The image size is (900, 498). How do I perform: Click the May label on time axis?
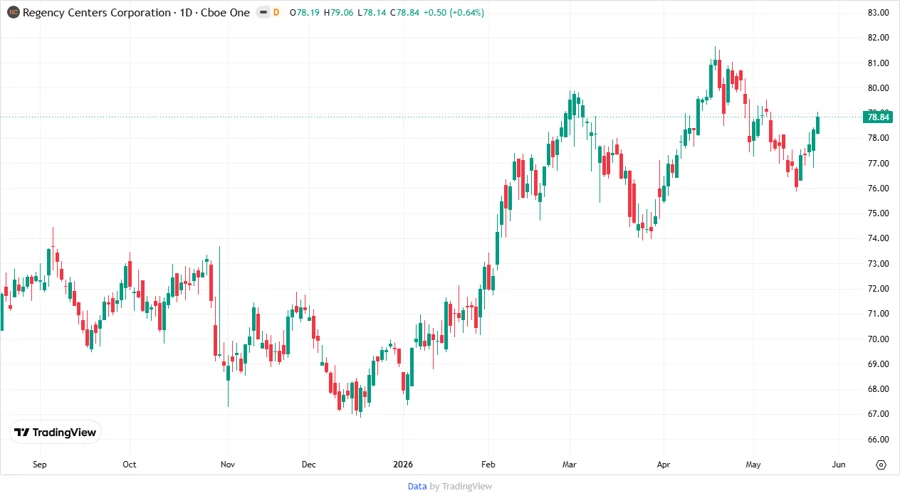tap(753, 465)
